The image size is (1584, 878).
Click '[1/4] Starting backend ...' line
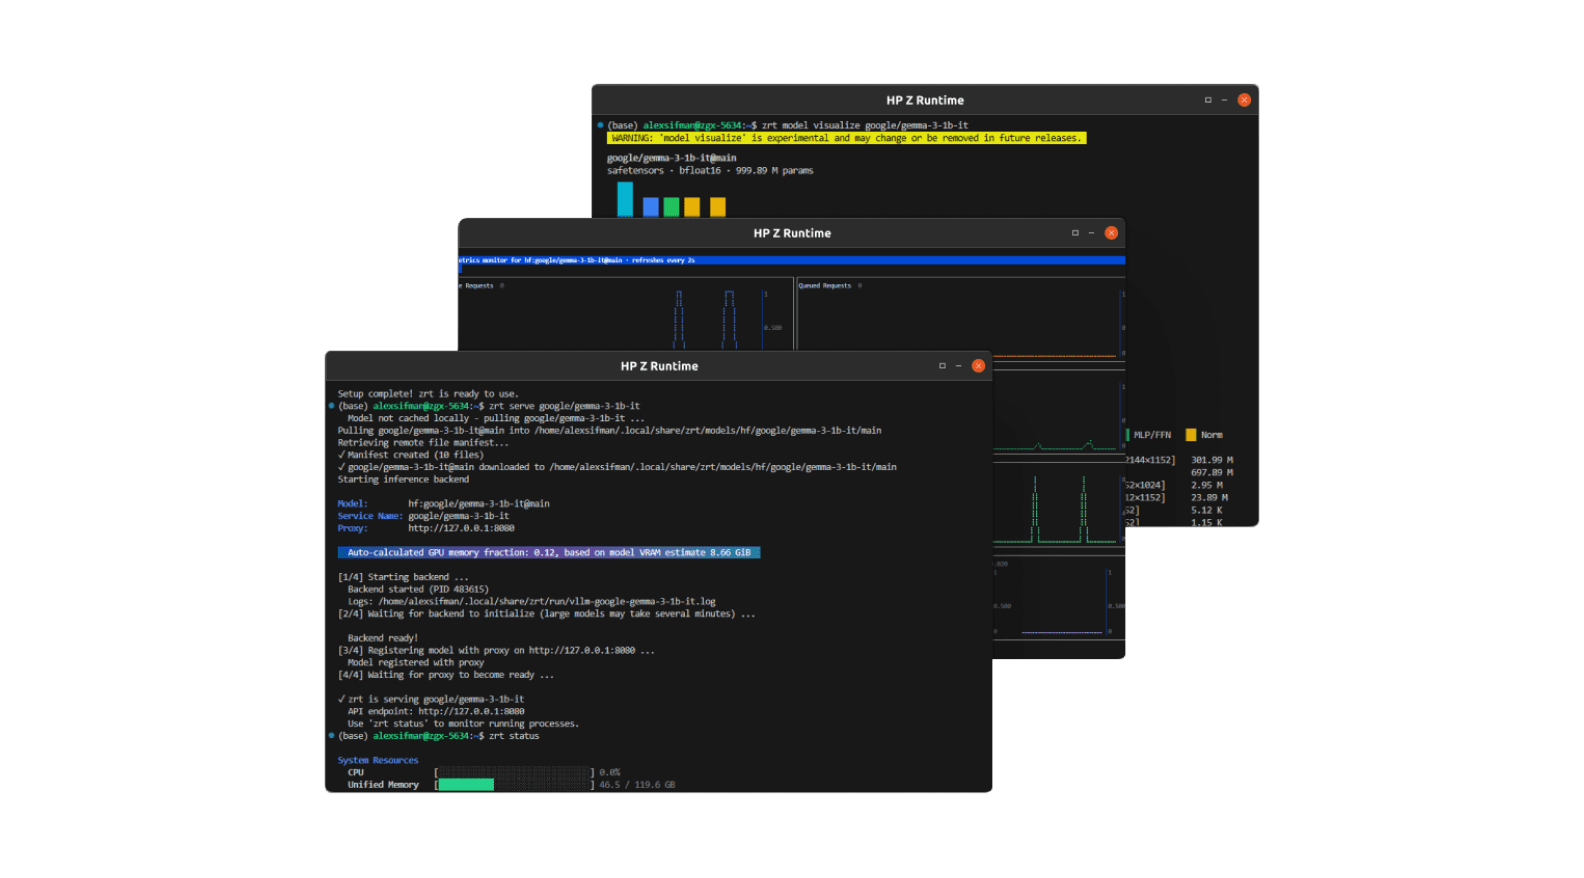[403, 577]
